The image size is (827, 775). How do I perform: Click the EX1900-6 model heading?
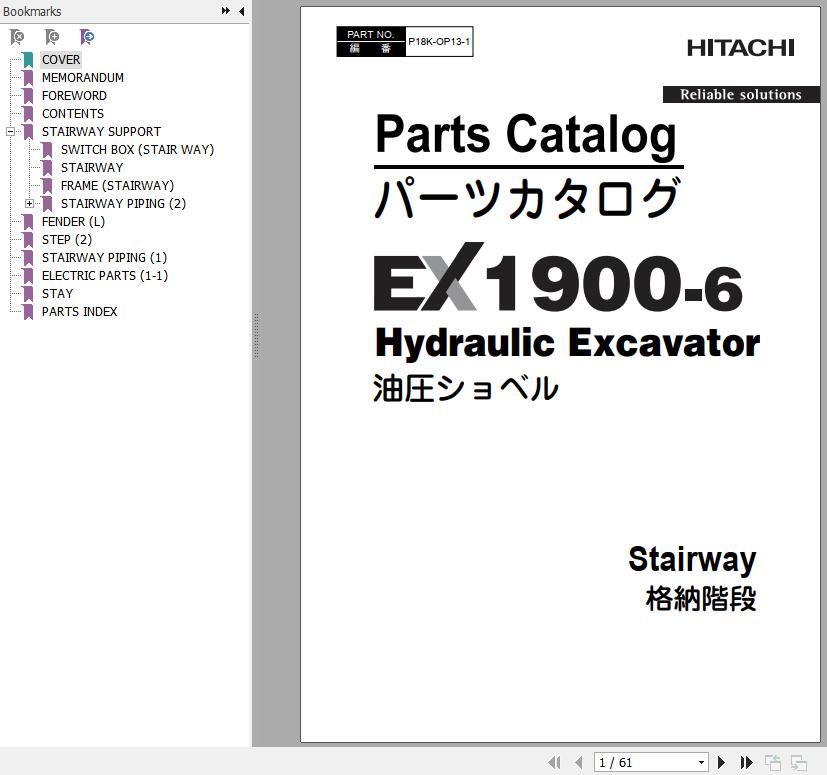pos(559,278)
